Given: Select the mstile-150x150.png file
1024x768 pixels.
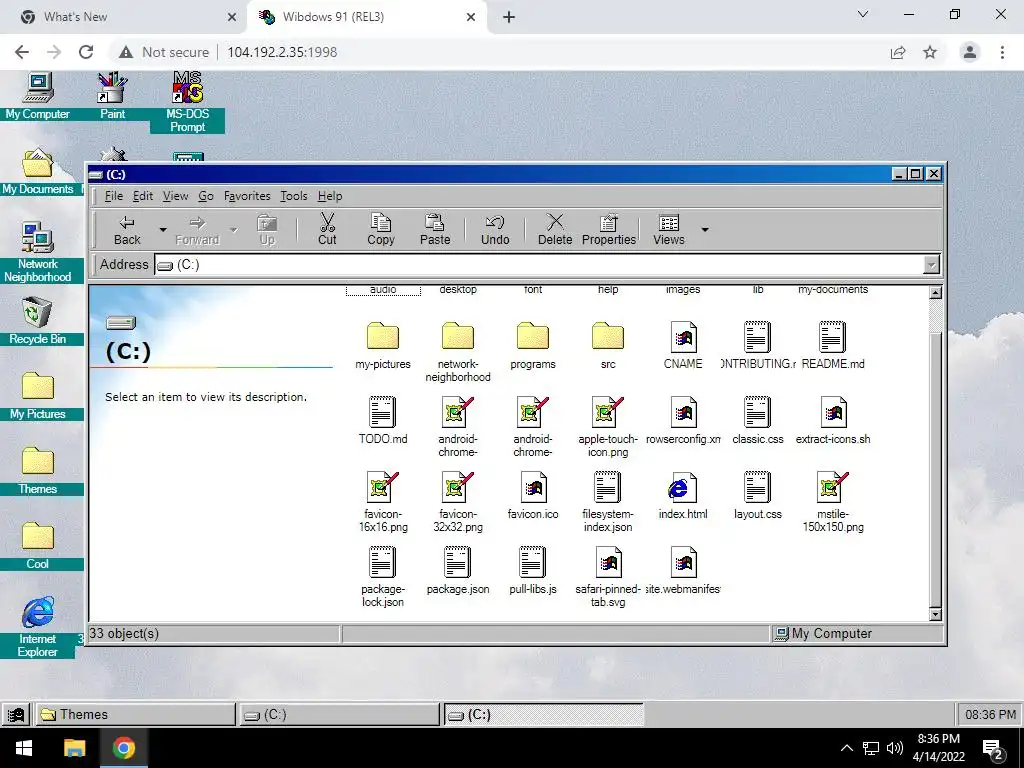Looking at the screenshot, I should pyautogui.click(x=833, y=502).
